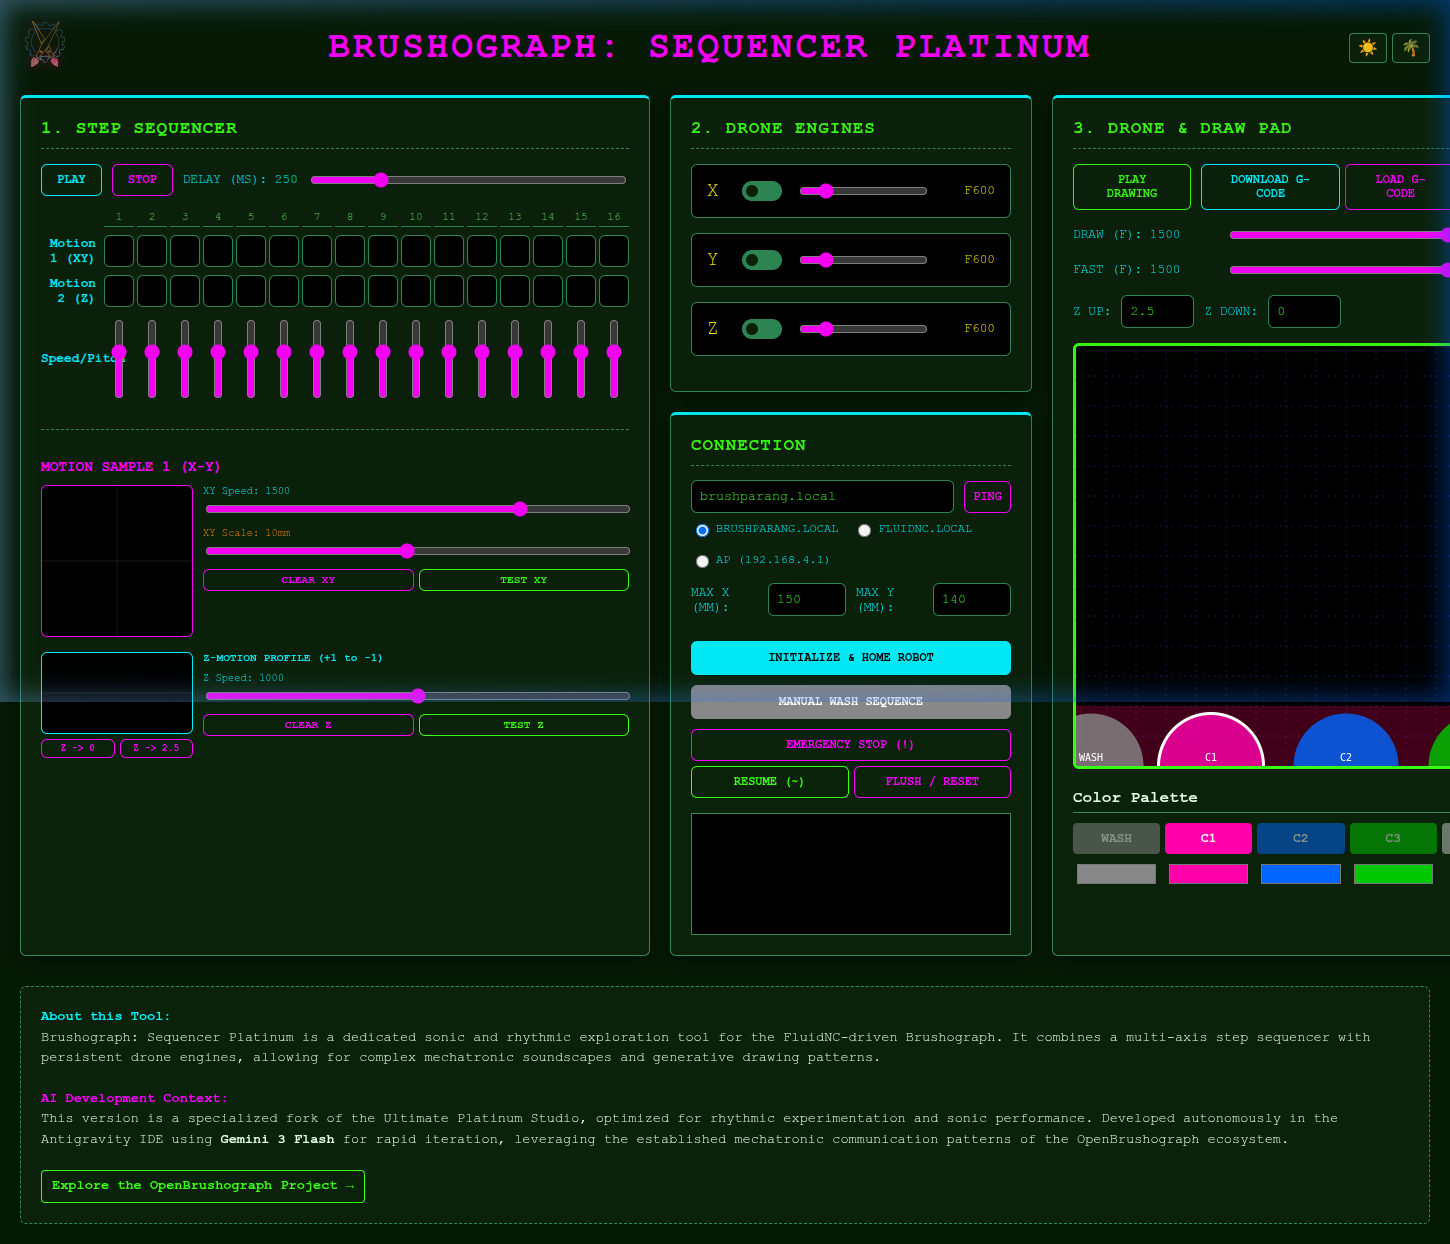1450x1244 pixels.
Task: Enable the X drone engine switch
Action: (762, 191)
